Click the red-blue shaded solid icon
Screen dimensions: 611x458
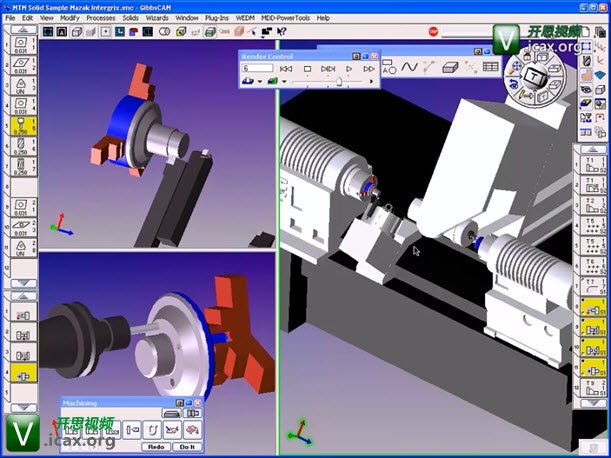(133, 32)
